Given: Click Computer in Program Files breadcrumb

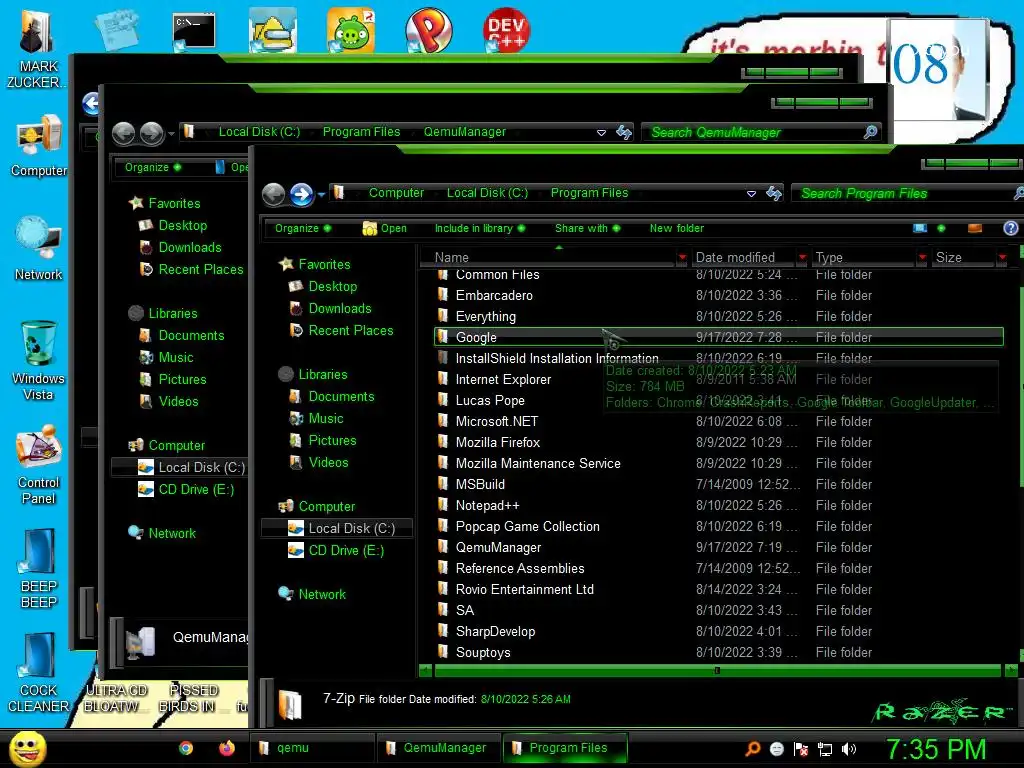Looking at the screenshot, I should click(x=396, y=193).
